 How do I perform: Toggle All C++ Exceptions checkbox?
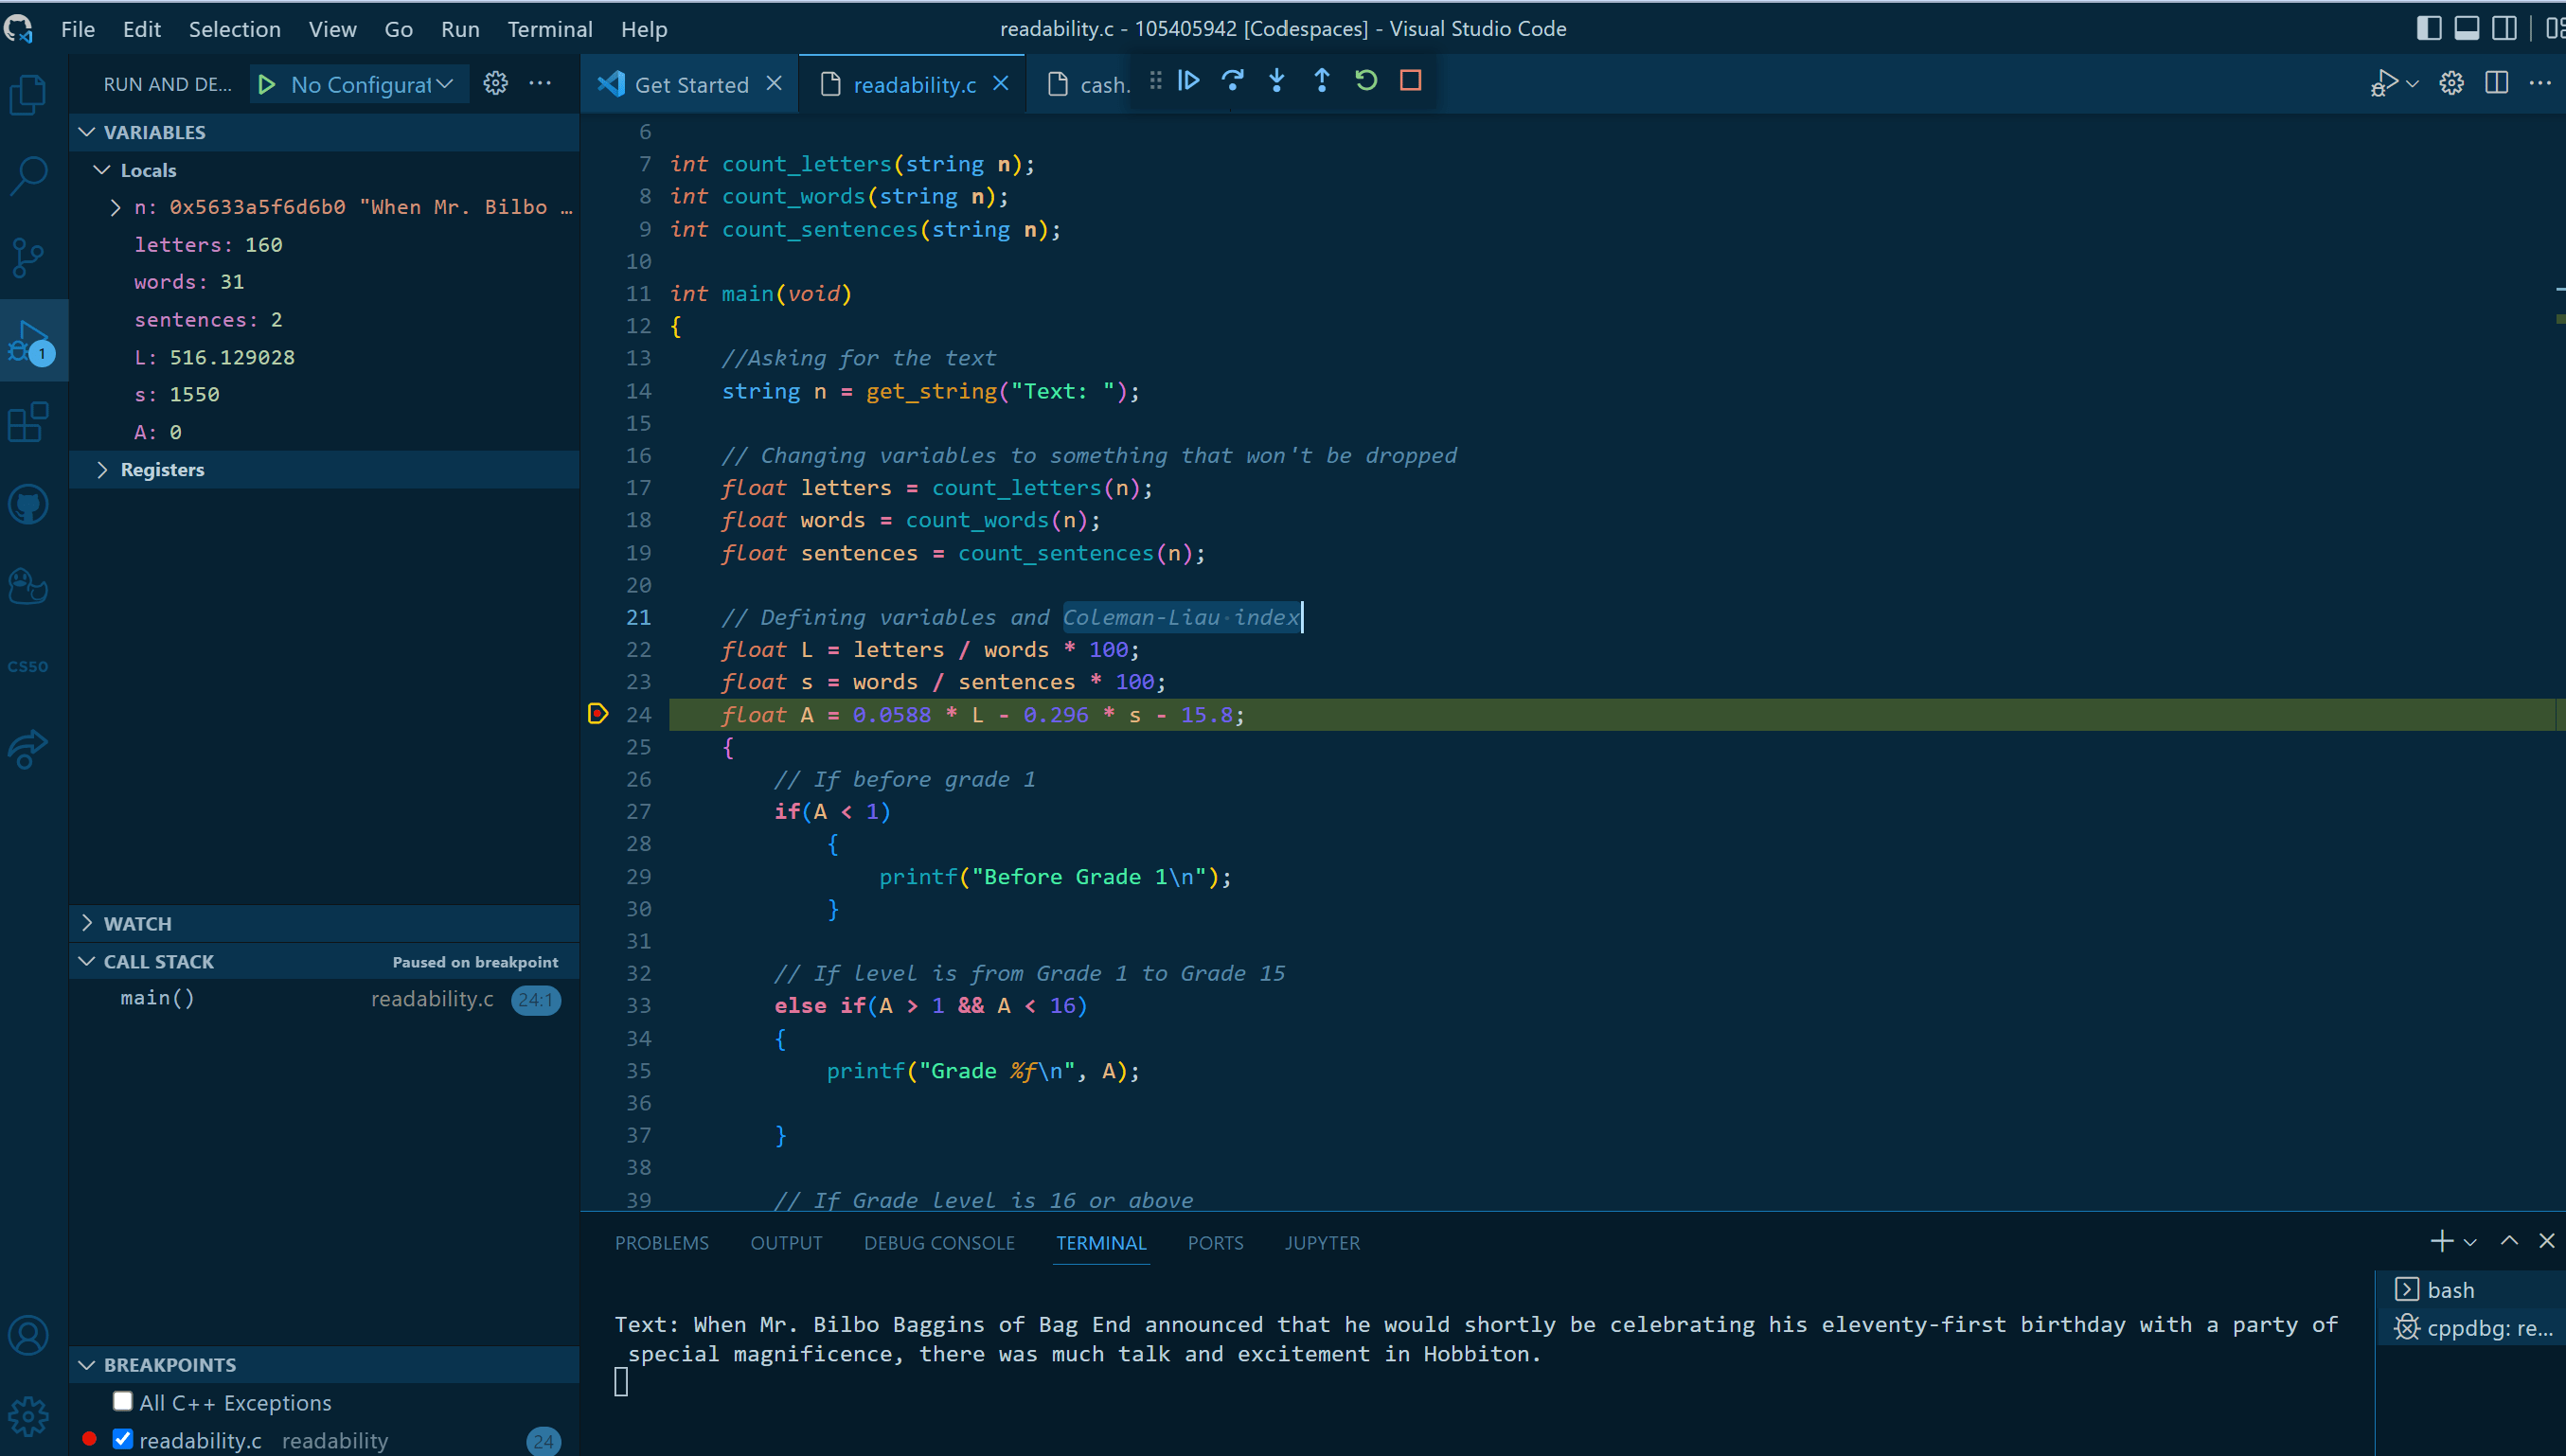(123, 1401)
